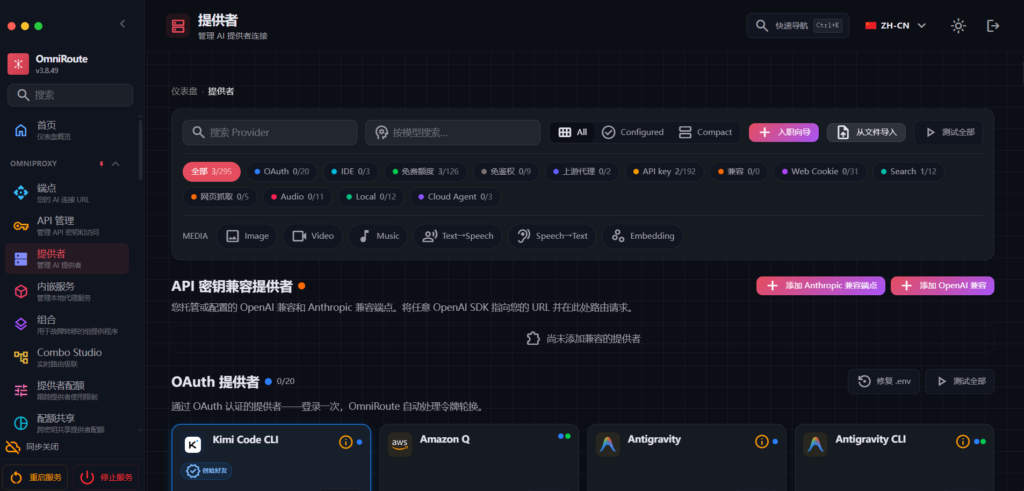
Task: Collapse the OMNIPROXY sidebar section
Action: [116, 163]
